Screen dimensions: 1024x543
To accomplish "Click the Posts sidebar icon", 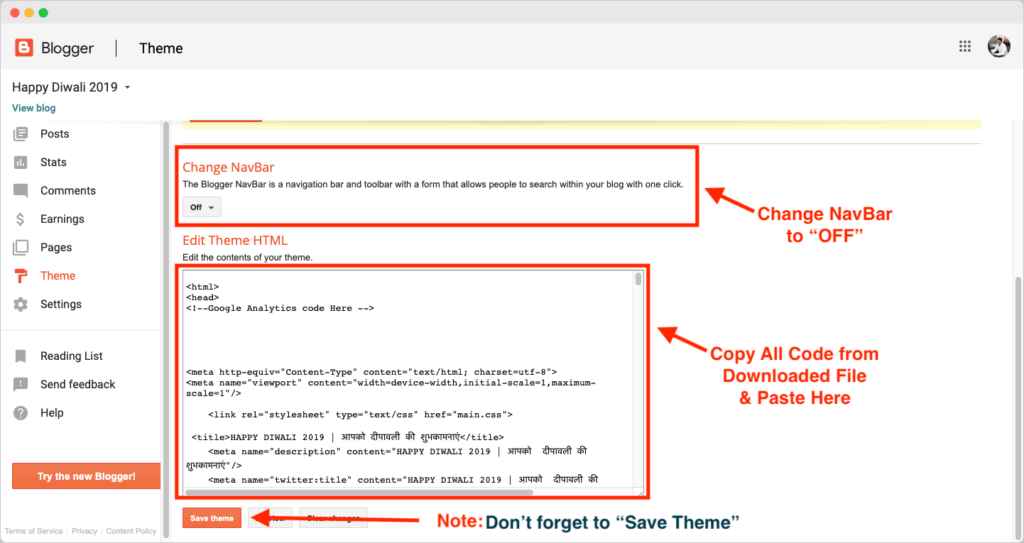I will (21, 134).
